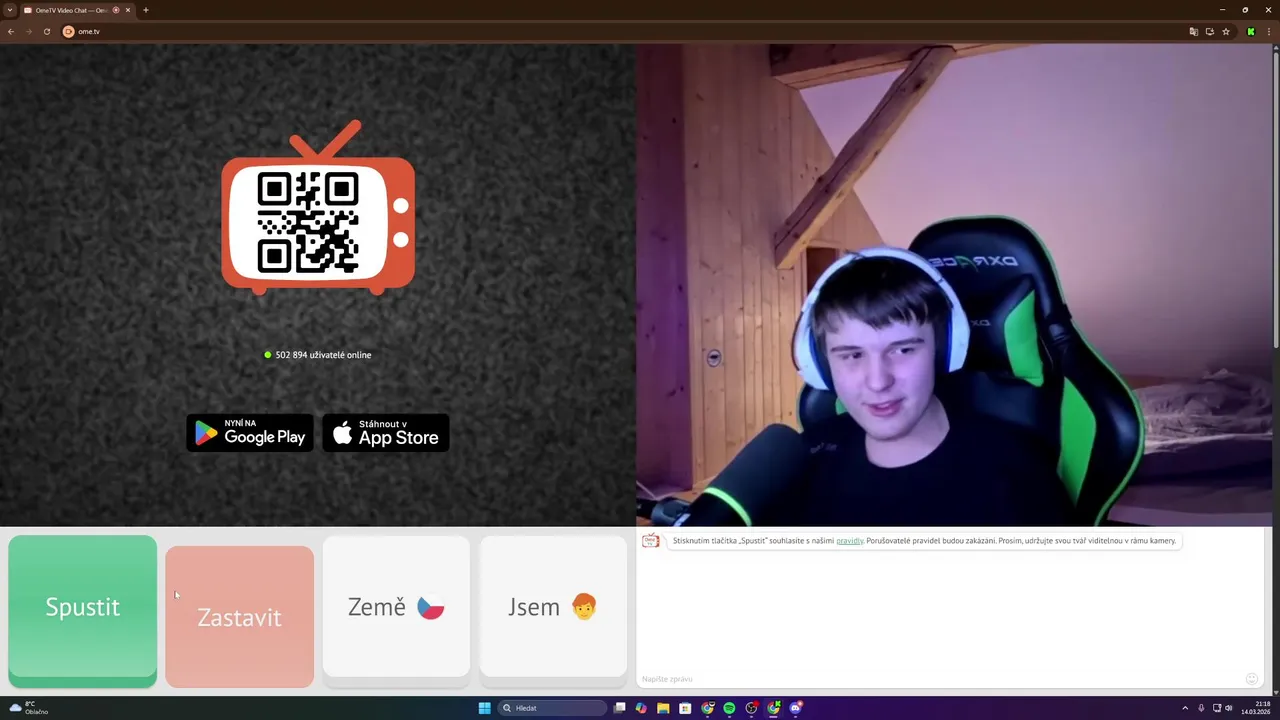Open Spotify from the taskbar
The image size is (1280, 720).
(x=729, y=708)
